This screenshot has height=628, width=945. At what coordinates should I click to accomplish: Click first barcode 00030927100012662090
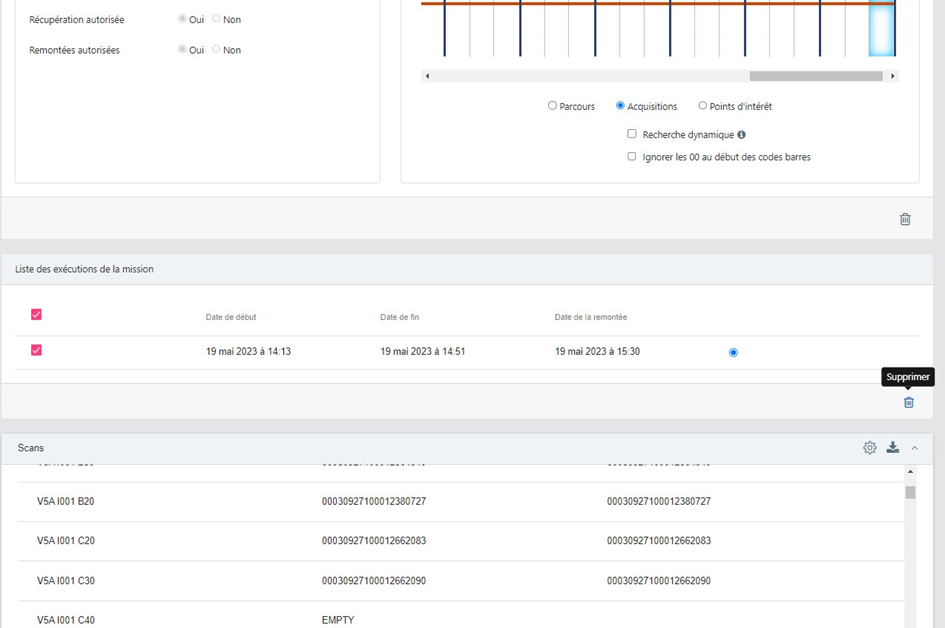(374, 581)
